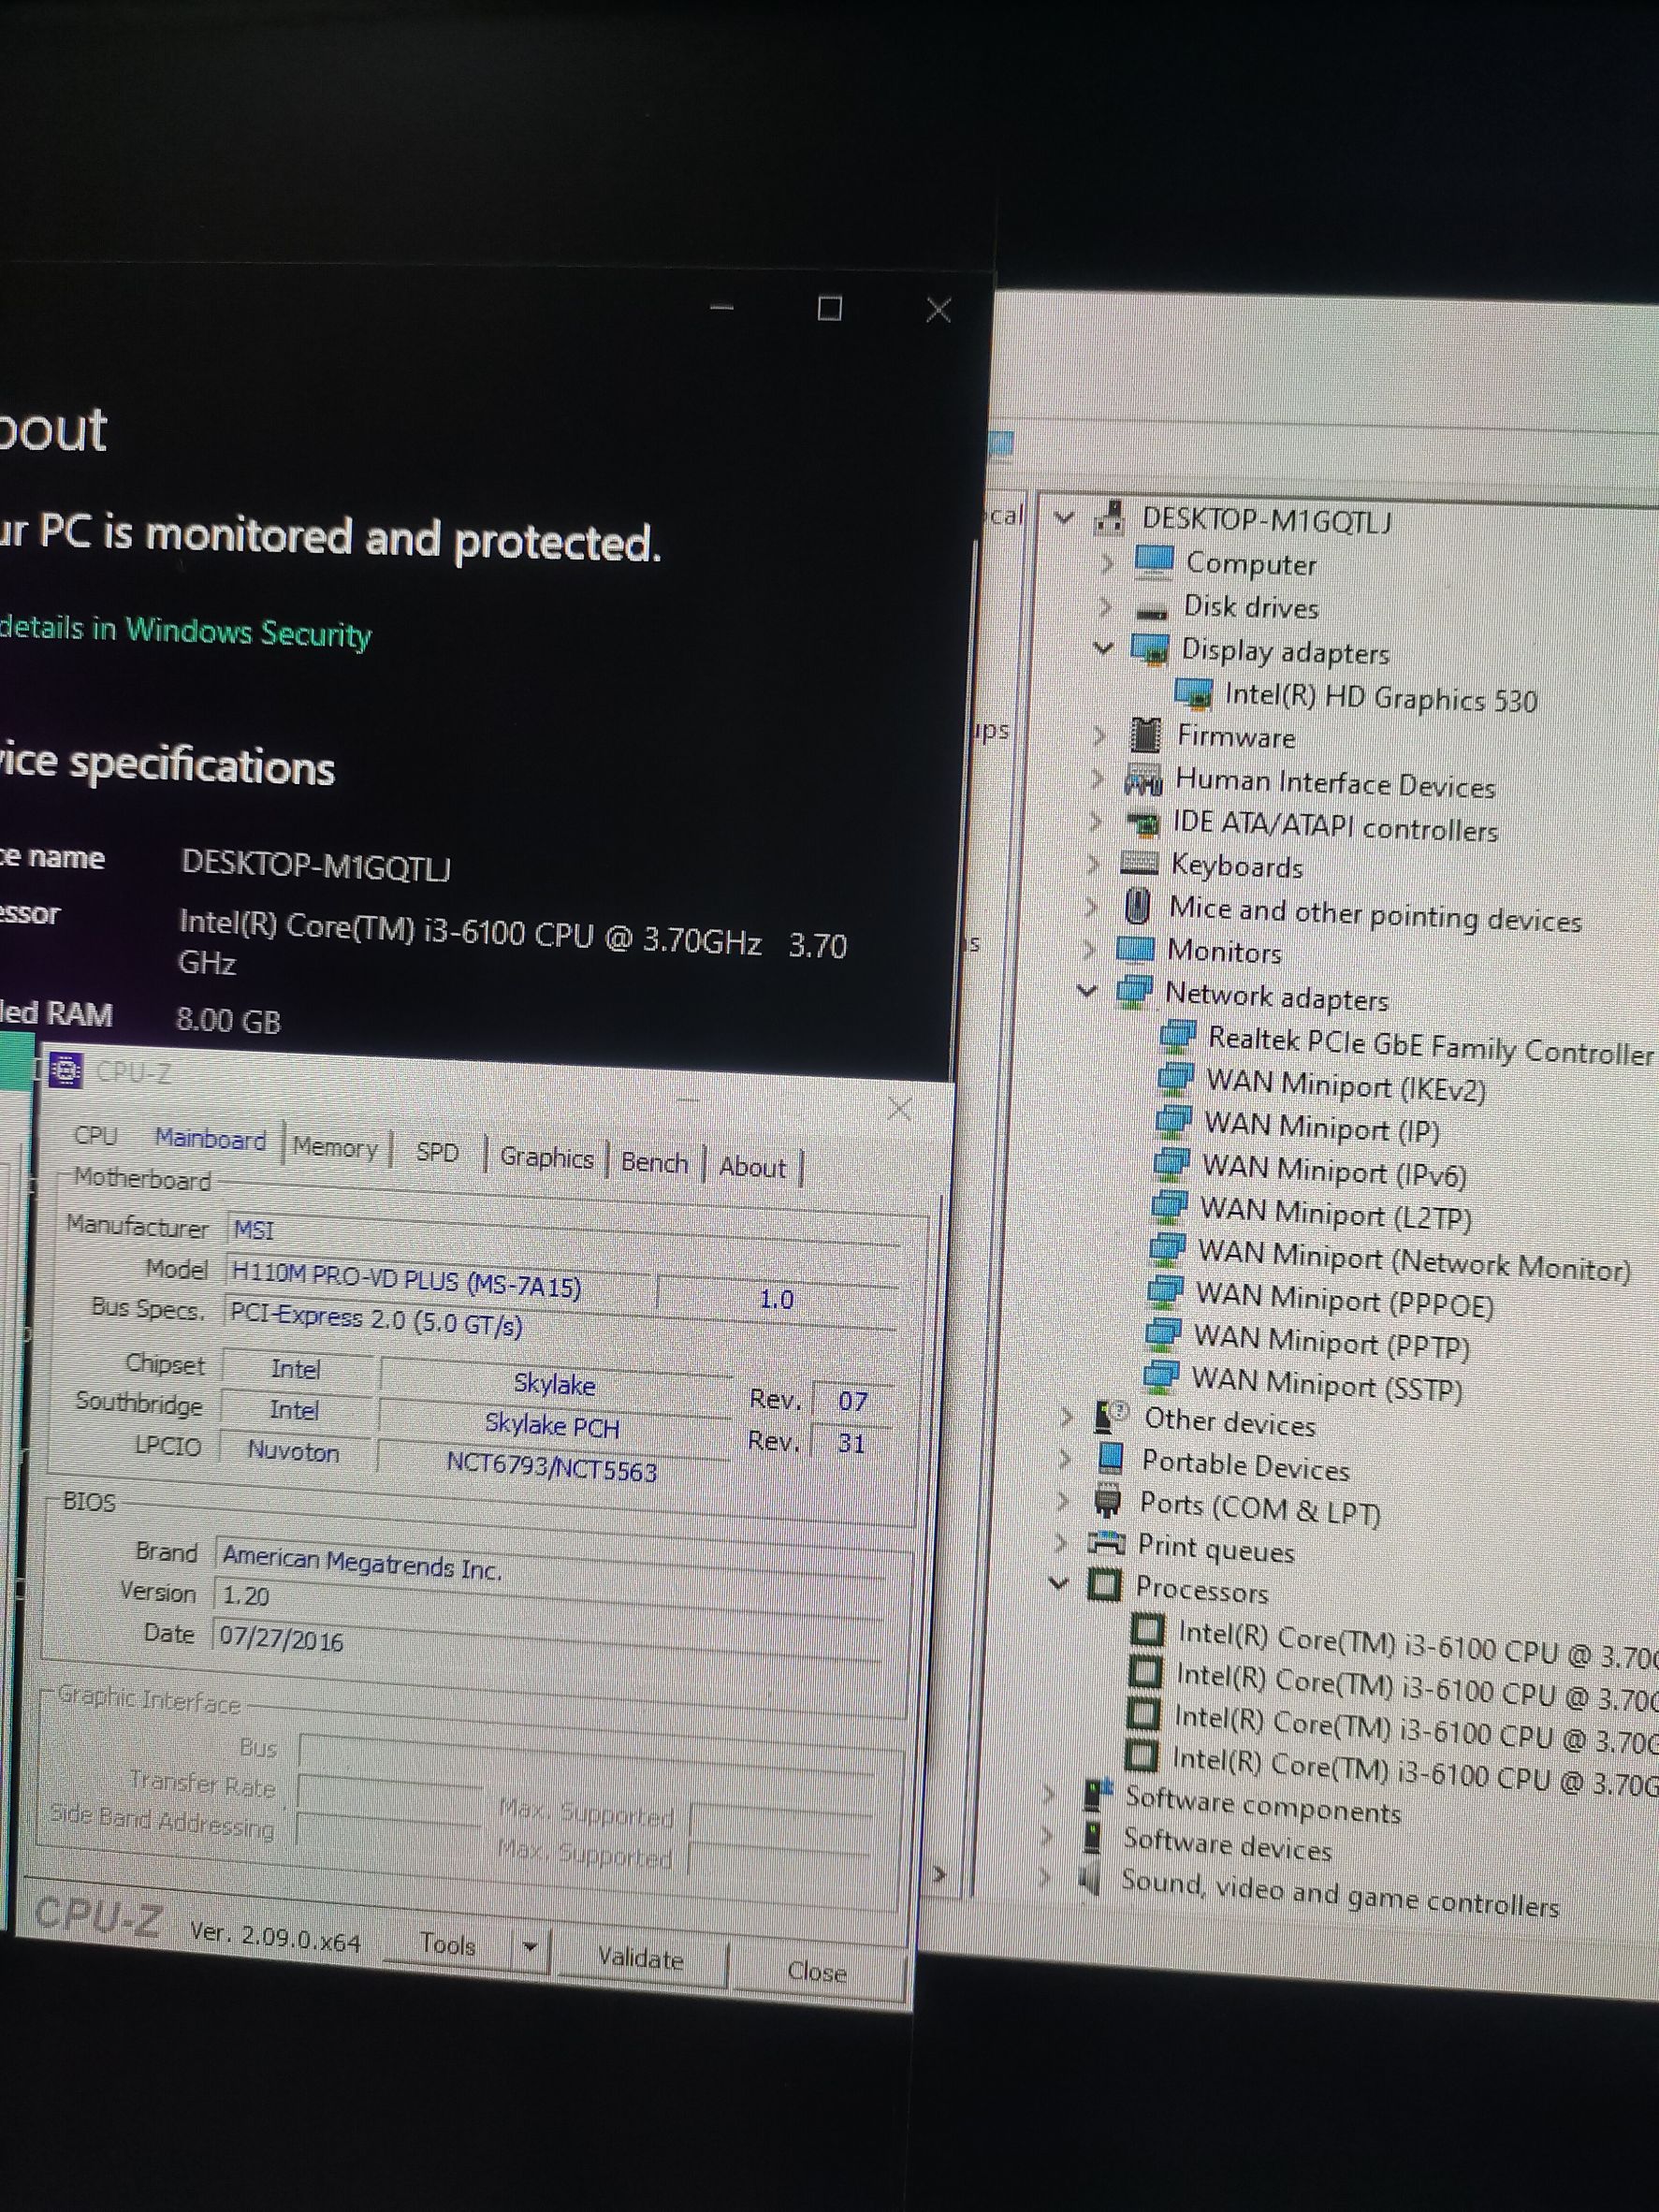1659x2212 pixels.
Task: Expand the Disk drives tree node
Action: coord(1106,606)
